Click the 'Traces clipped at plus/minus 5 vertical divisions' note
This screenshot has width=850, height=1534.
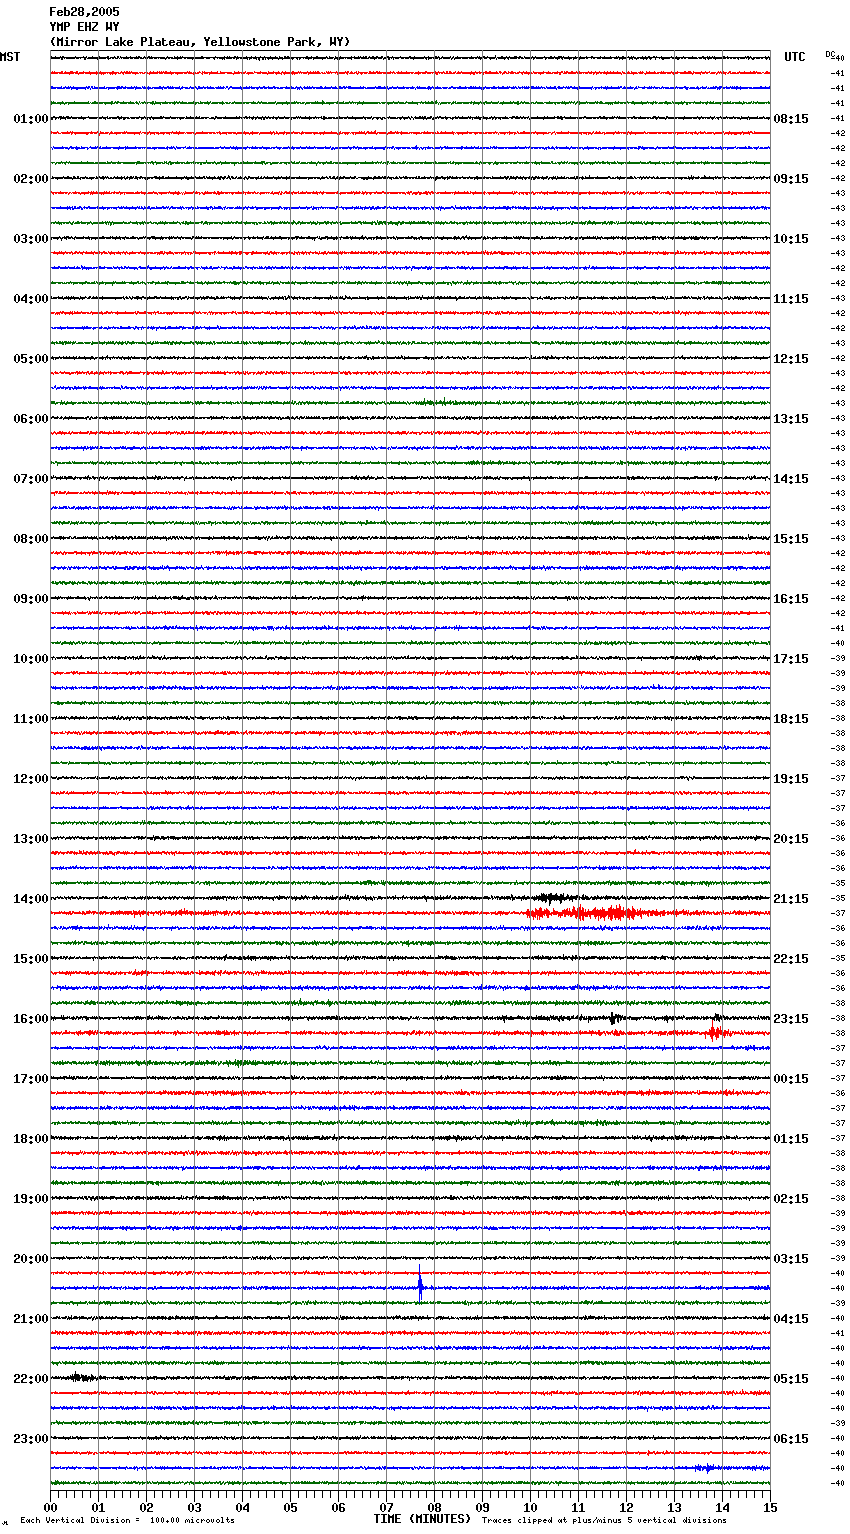click(x=604, y=1521)
